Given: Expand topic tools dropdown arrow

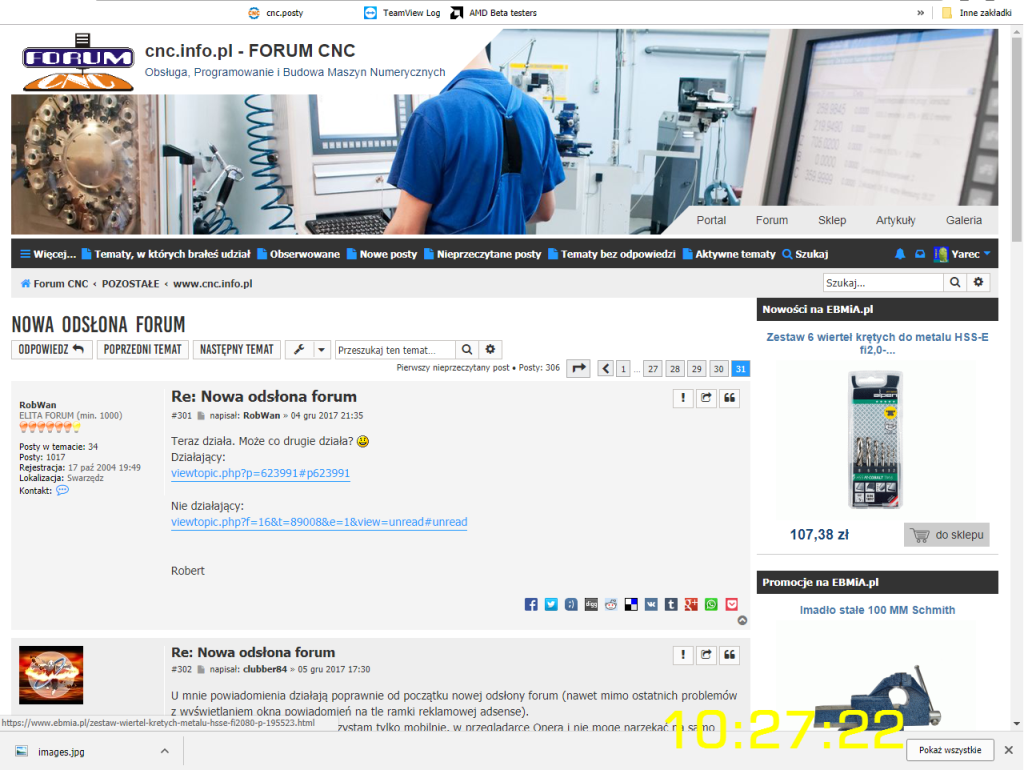Looking at the screenshot, I should 321,349.
